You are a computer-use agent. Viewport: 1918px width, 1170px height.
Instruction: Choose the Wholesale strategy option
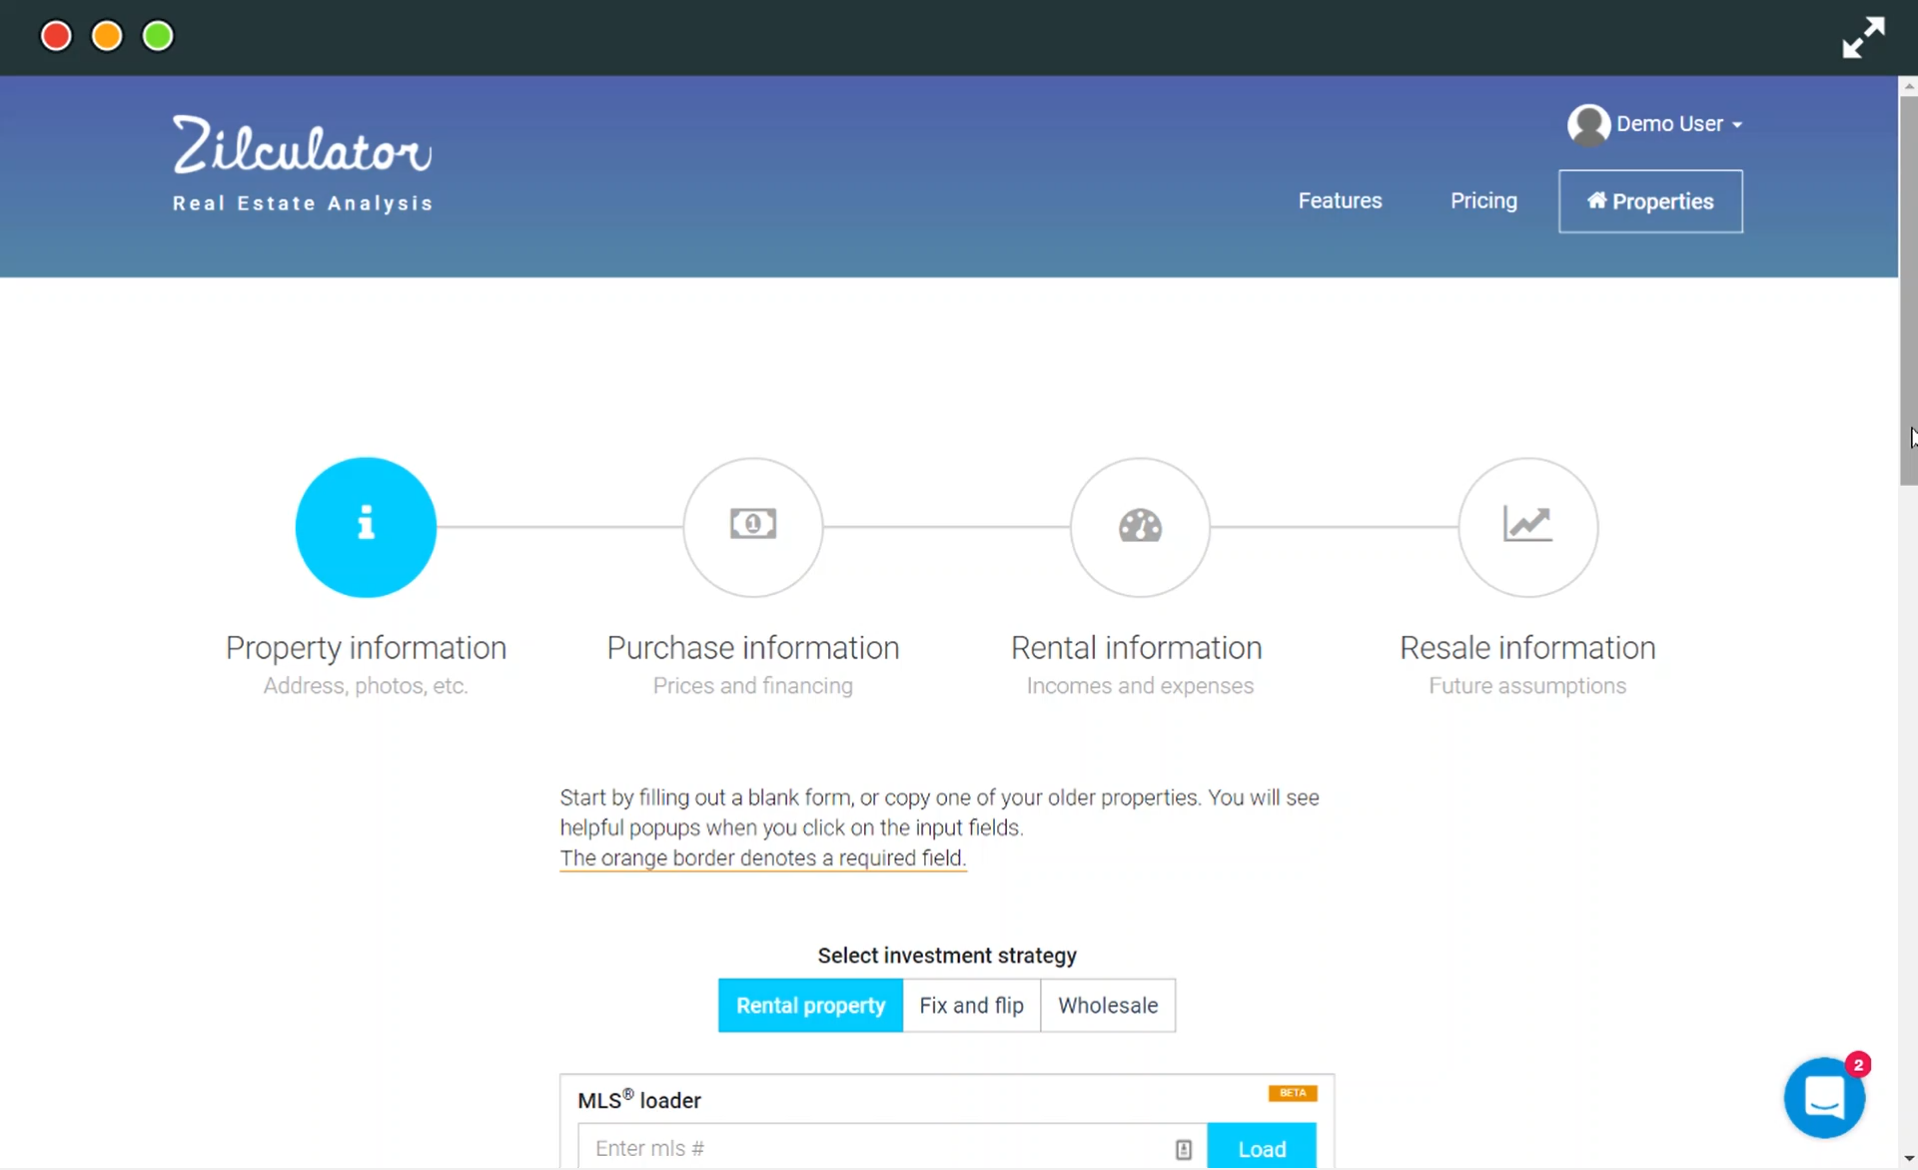point(1107,1005)
